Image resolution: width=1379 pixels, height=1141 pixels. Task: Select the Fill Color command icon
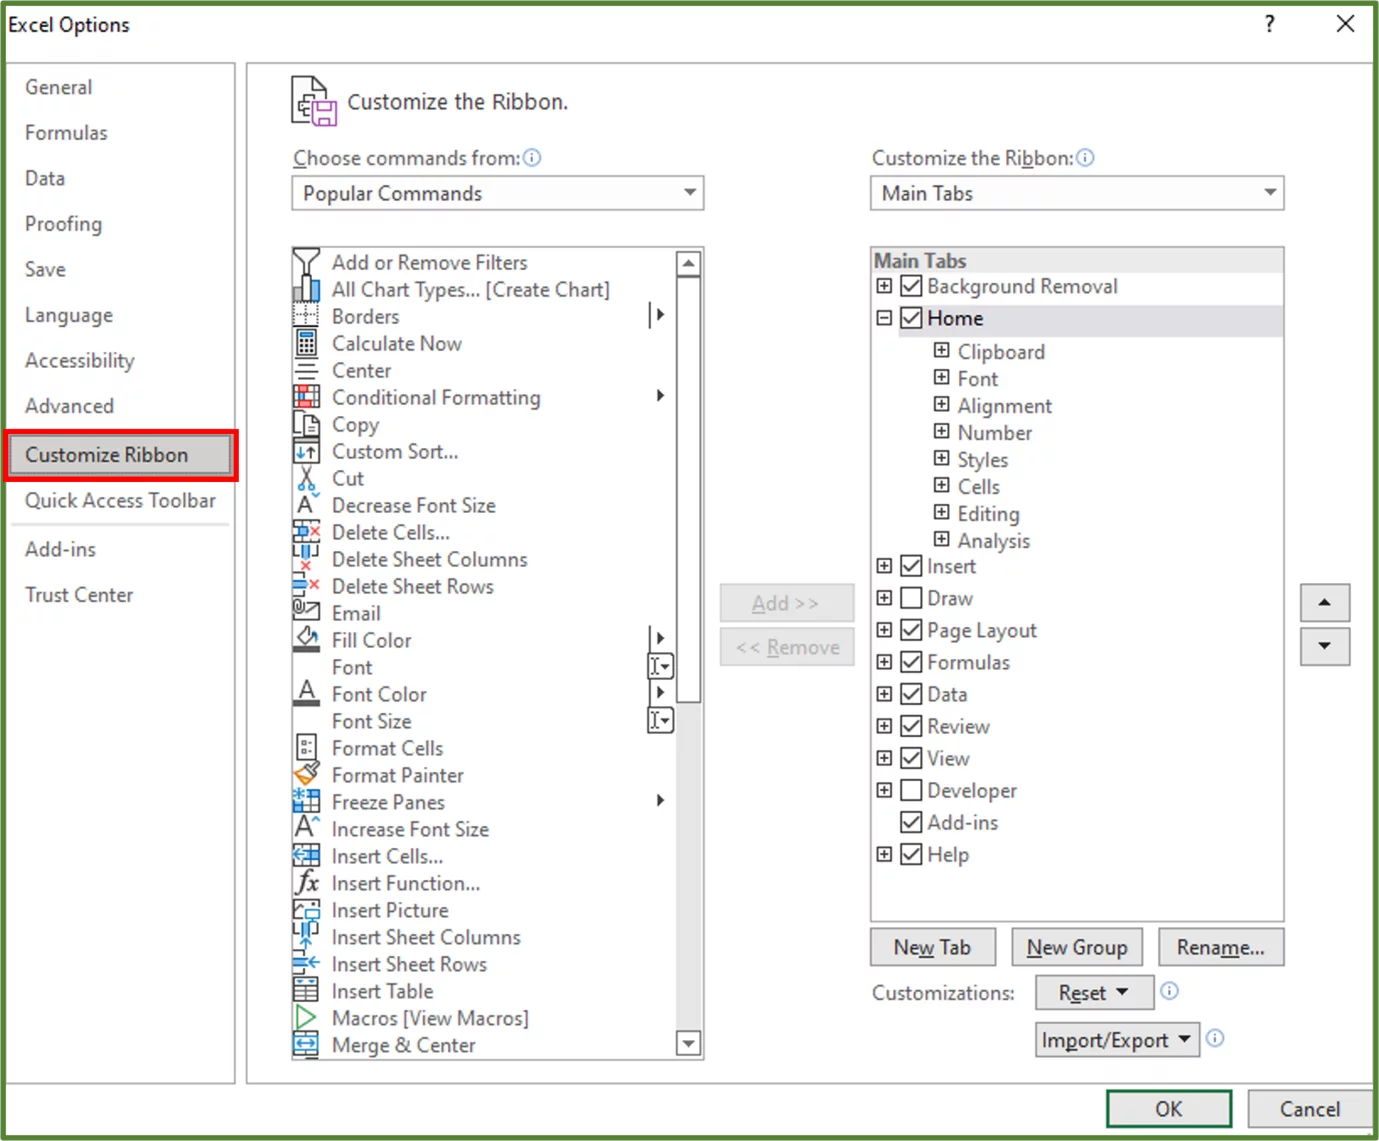[x=307, y=639]
